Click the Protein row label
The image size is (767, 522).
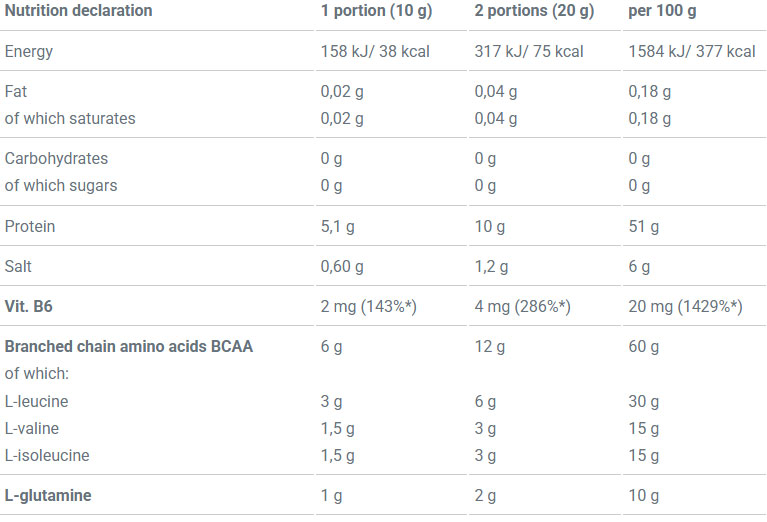click(30, 226)
